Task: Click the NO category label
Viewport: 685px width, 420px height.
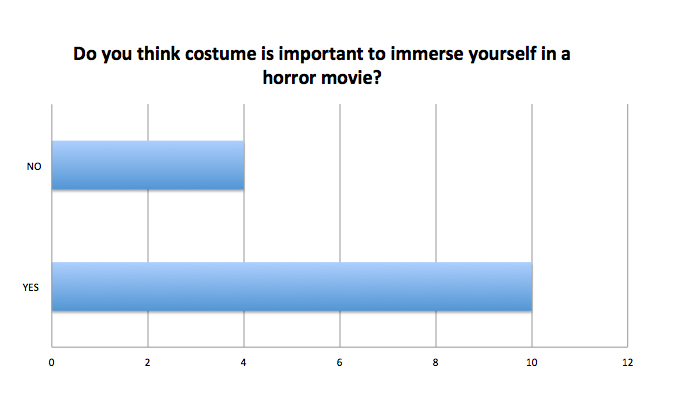Action: click(x=34, y=167)
